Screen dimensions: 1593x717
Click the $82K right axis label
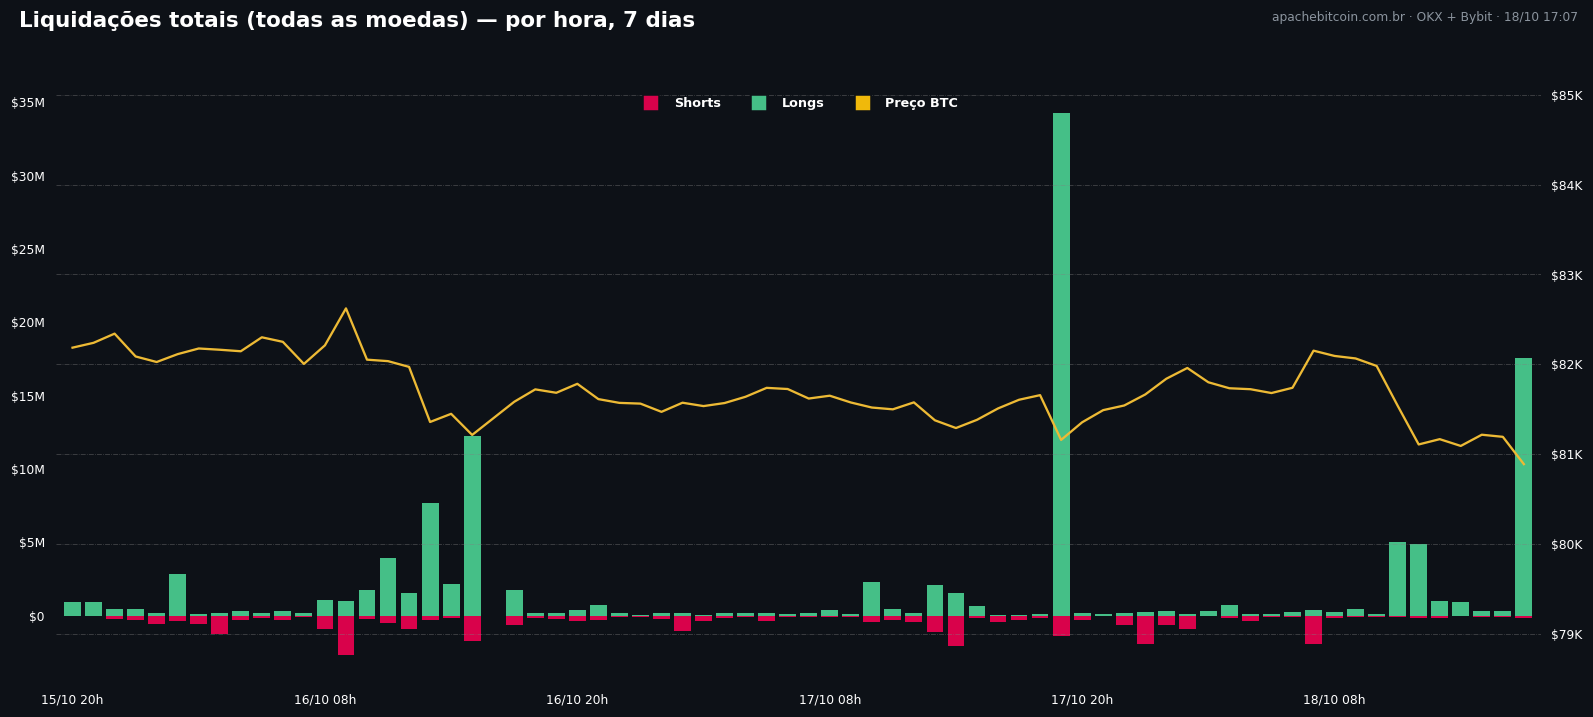click(x=1567, y=365)
